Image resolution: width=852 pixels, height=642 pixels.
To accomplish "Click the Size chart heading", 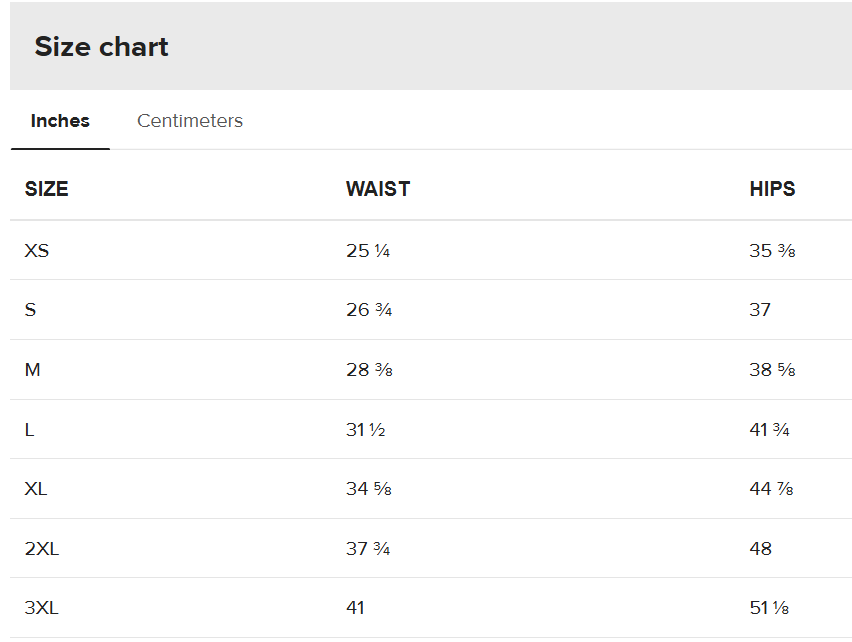I will click(x=101, y=47).
